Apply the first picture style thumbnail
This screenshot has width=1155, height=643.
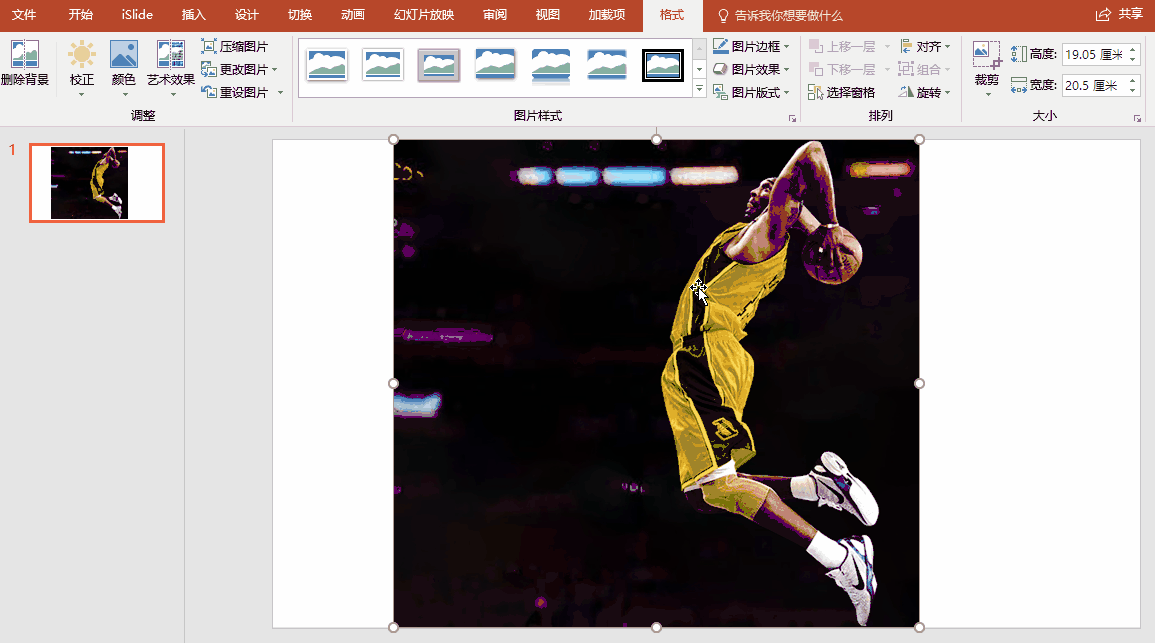click(x=327, y=65)
